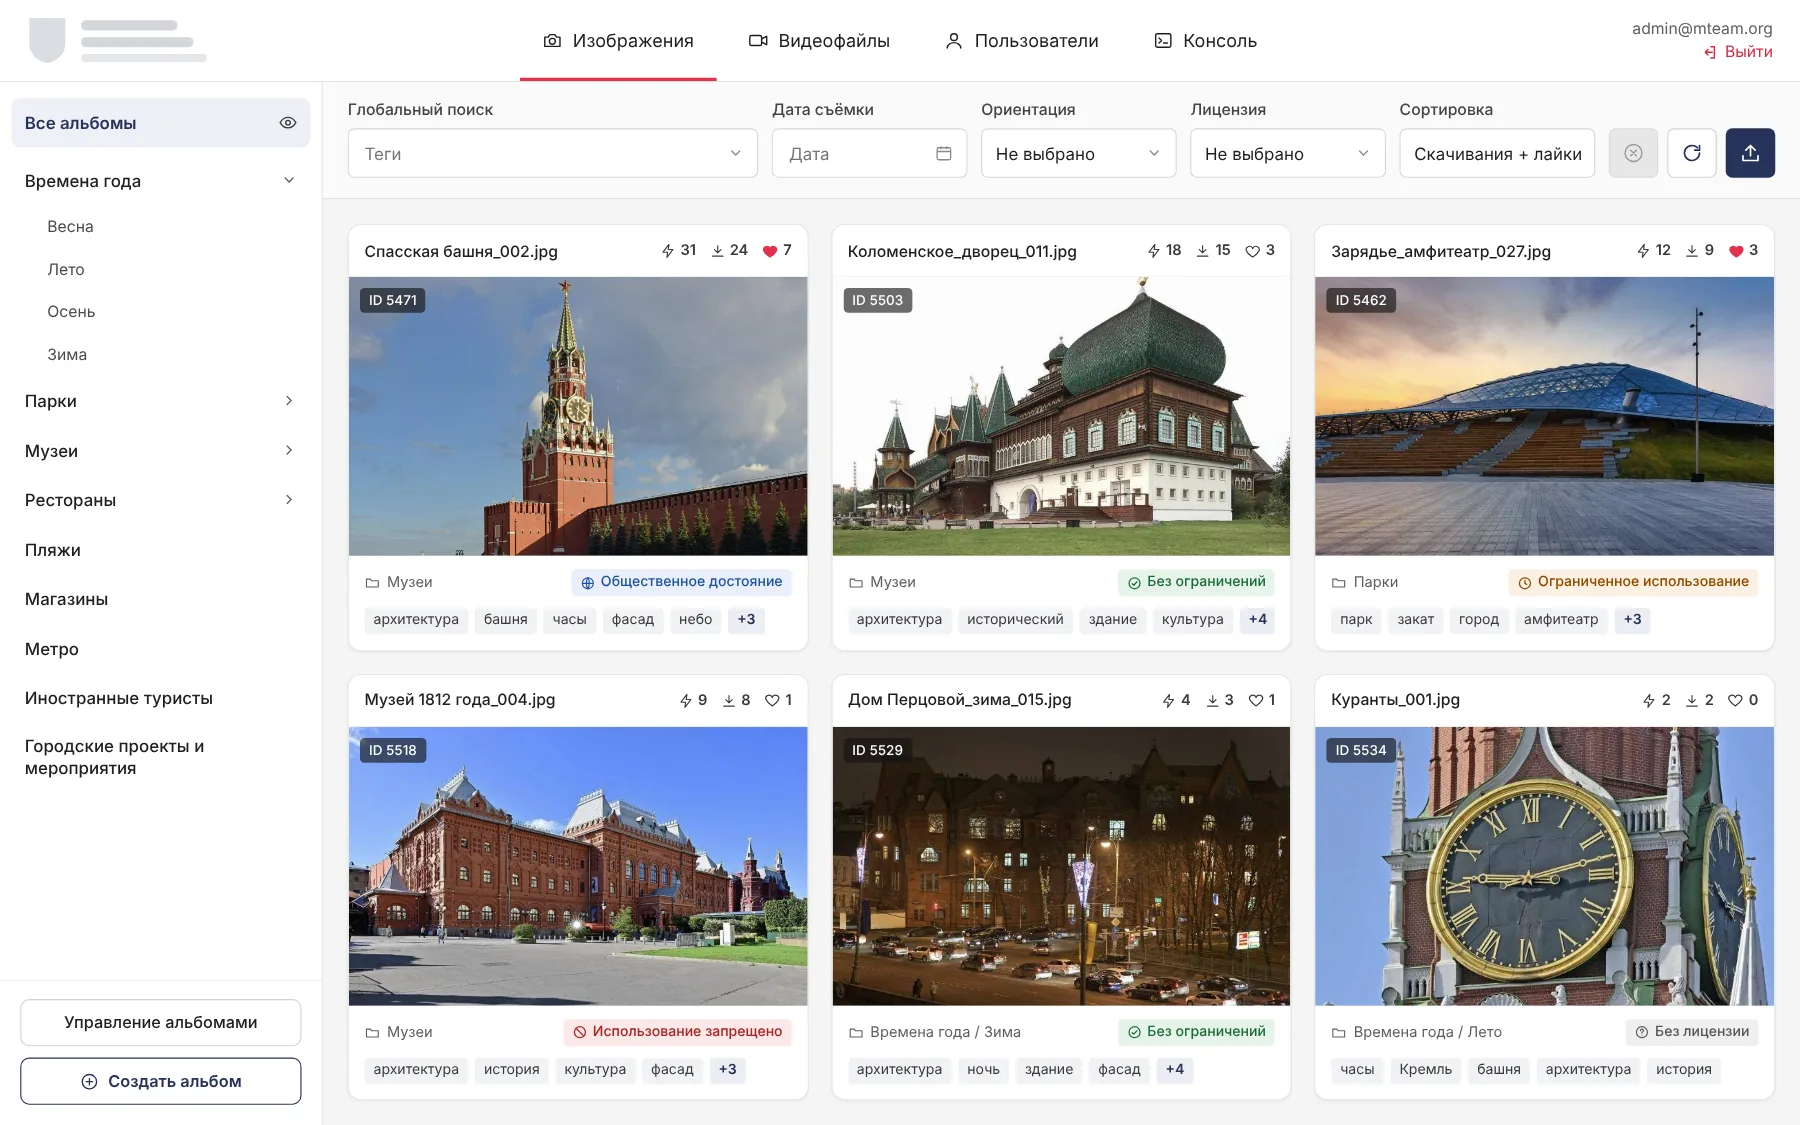
Task: Like the Дом Перцовой_зима_015.jpg heart icon
Action: pos(1256,700)
